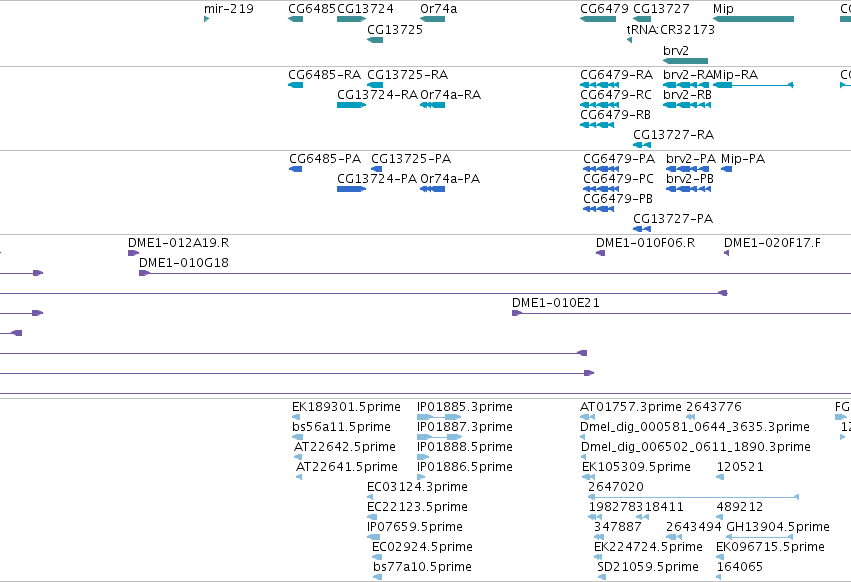Click the brv2-RB transcript label

point(687,94)
